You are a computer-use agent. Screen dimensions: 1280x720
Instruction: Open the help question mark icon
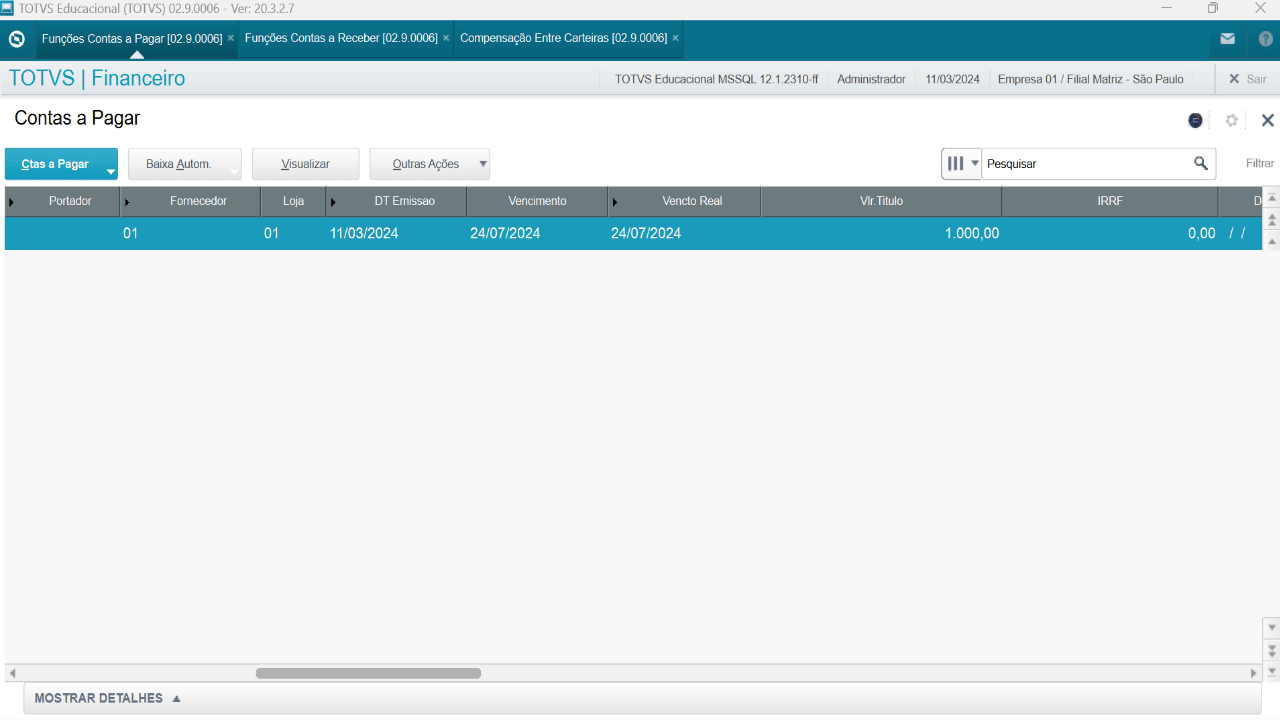[1266, 39]
